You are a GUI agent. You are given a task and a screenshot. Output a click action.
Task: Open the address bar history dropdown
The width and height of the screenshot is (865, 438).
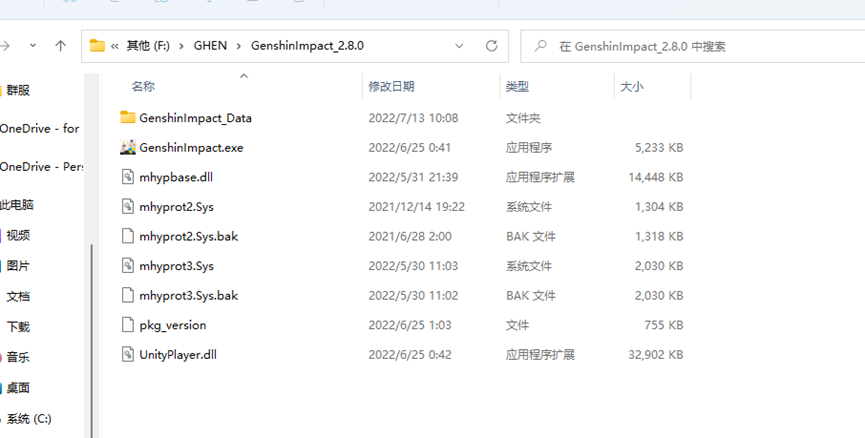[x=459, y=46]
